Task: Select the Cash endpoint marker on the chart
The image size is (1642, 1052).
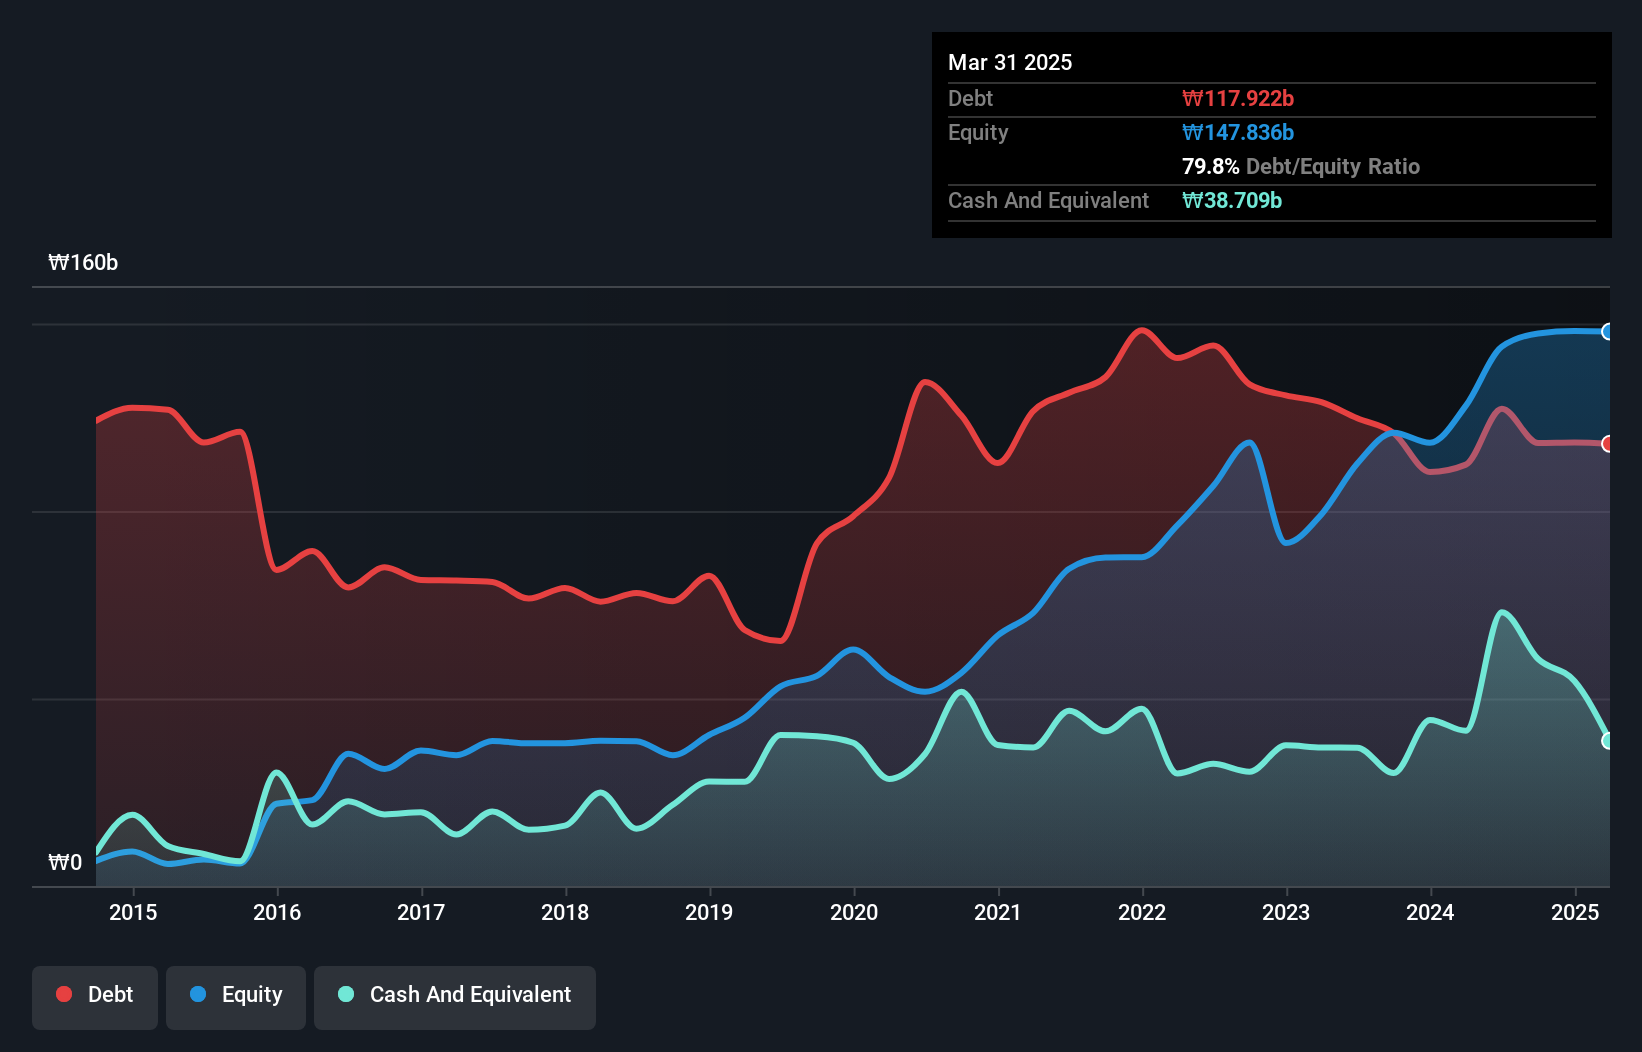Action: tap(1606, 740)
